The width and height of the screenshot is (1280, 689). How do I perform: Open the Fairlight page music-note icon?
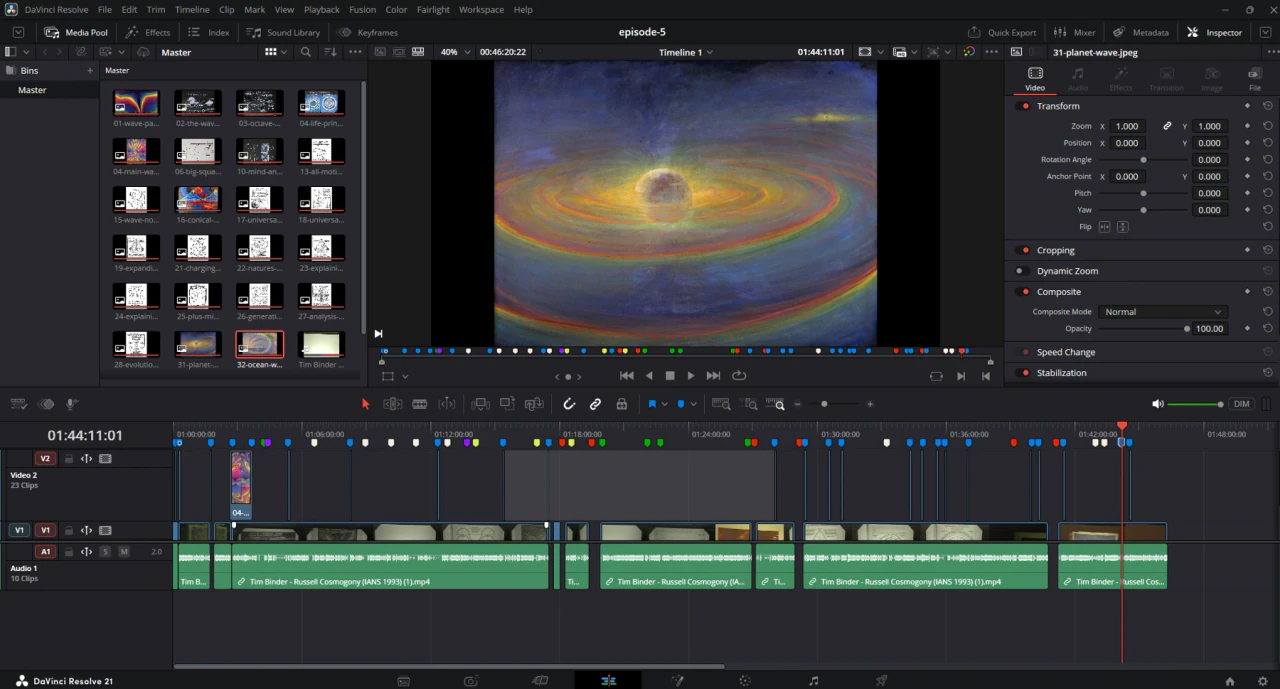(813, 681)
